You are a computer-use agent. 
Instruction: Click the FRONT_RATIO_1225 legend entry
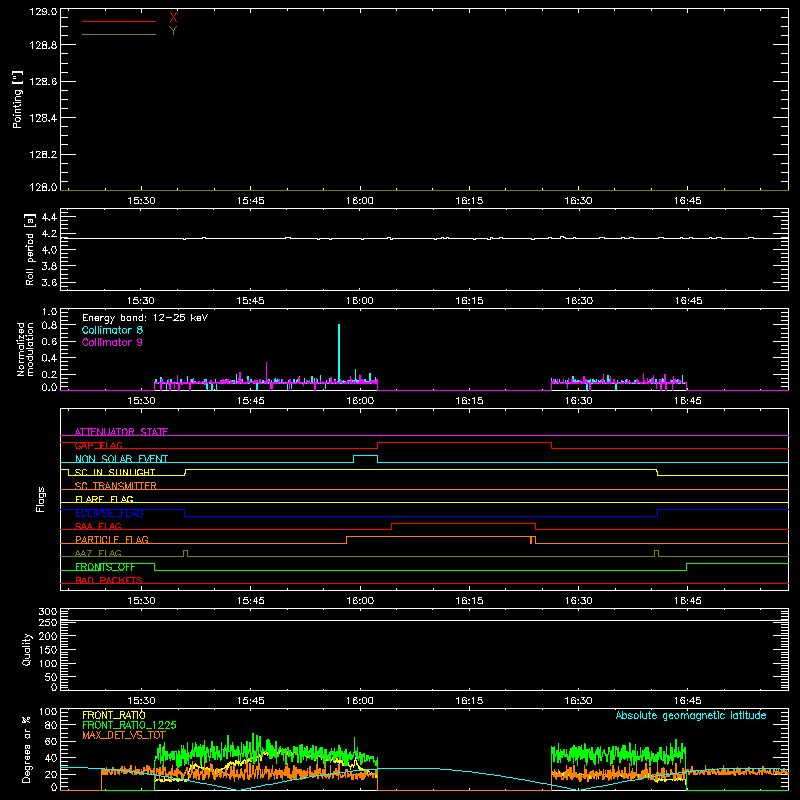tap(129, 725)
